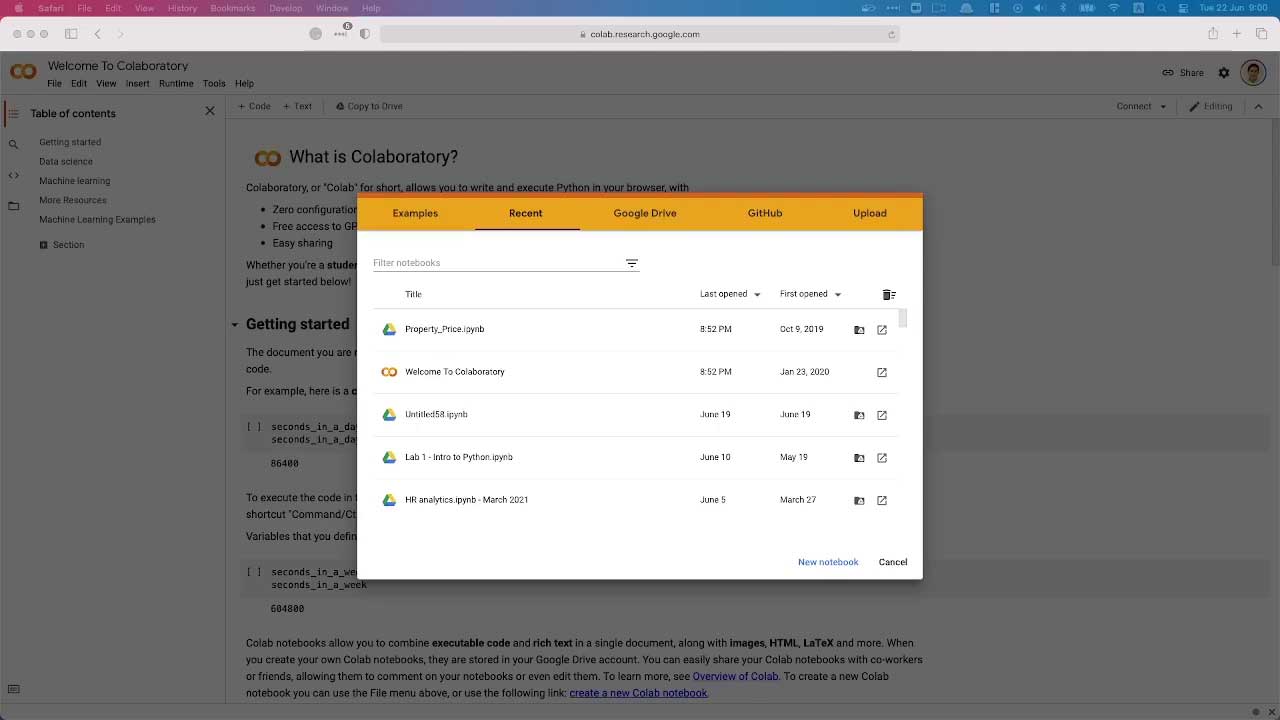Show Property_Price.ipynb in Drive
Screen dimensions: 1280x720
coord(859,330)
